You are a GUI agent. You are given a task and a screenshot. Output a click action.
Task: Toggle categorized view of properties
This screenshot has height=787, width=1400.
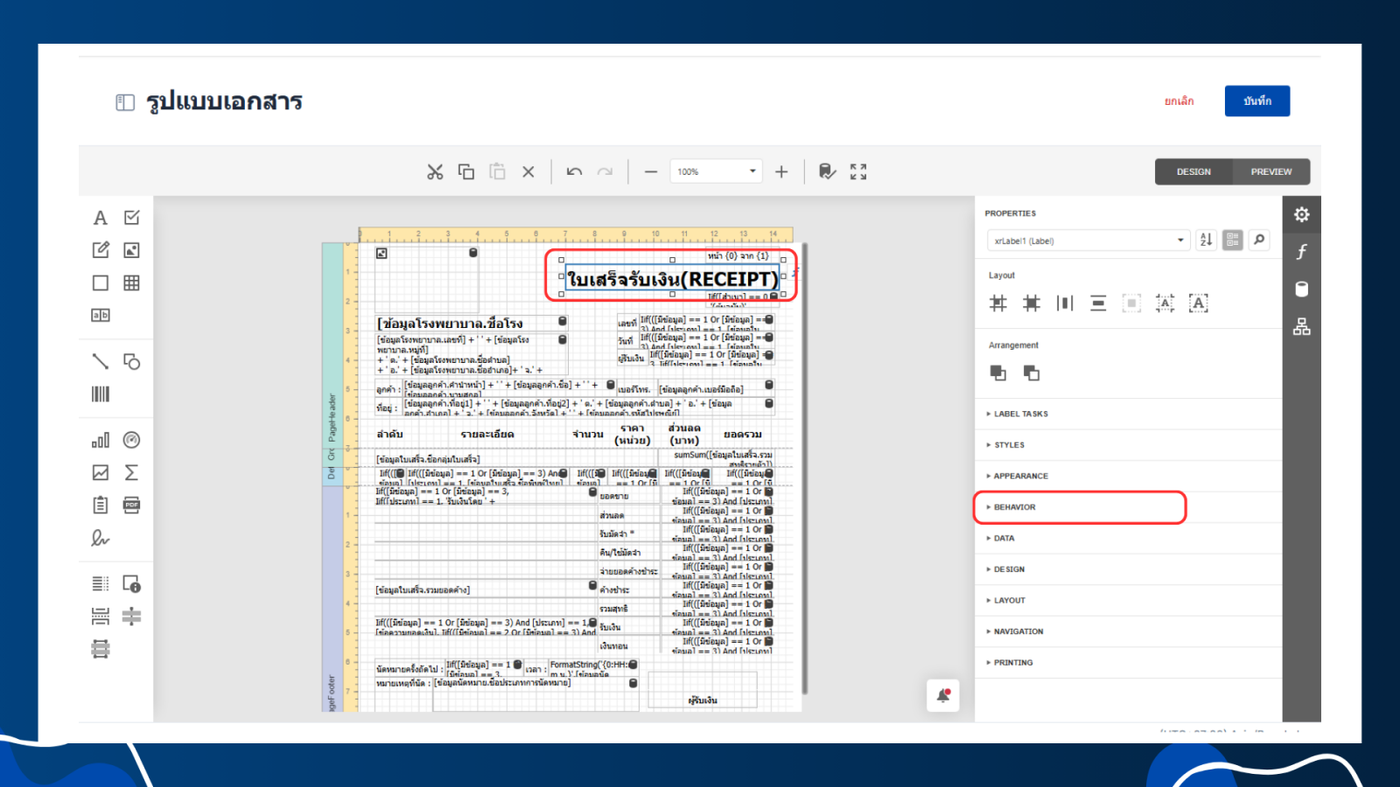coord(1232,240)
